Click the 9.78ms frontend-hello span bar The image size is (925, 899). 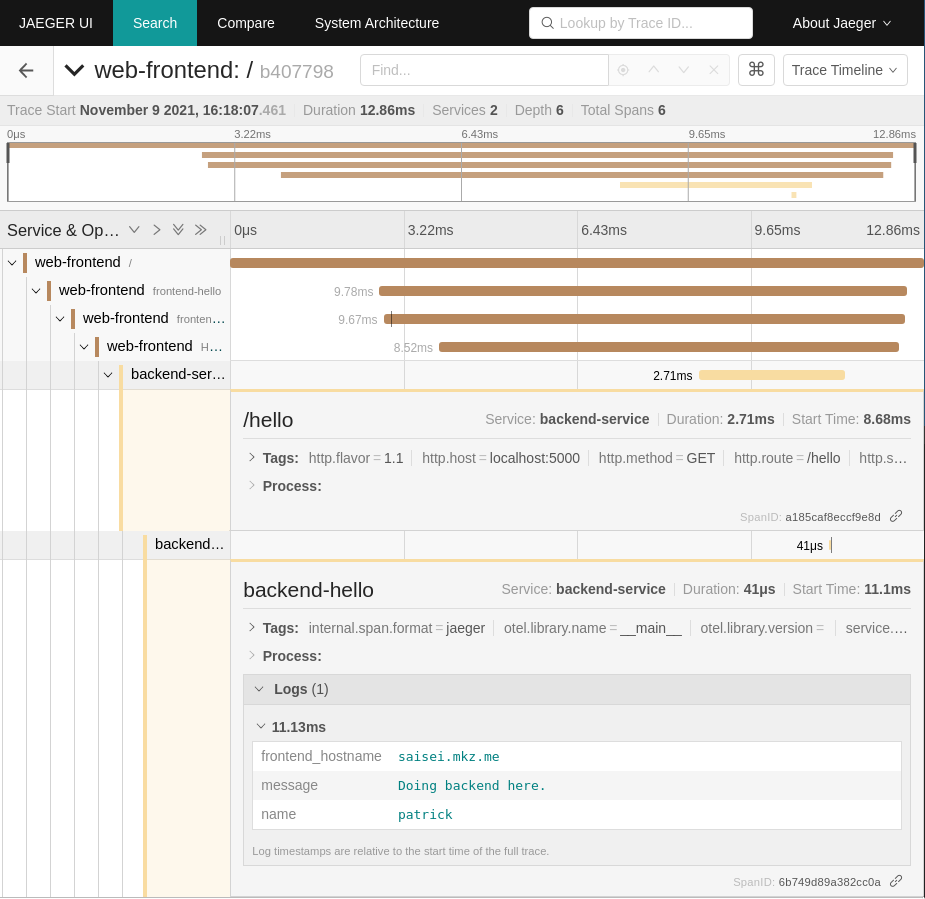point(642,291)
